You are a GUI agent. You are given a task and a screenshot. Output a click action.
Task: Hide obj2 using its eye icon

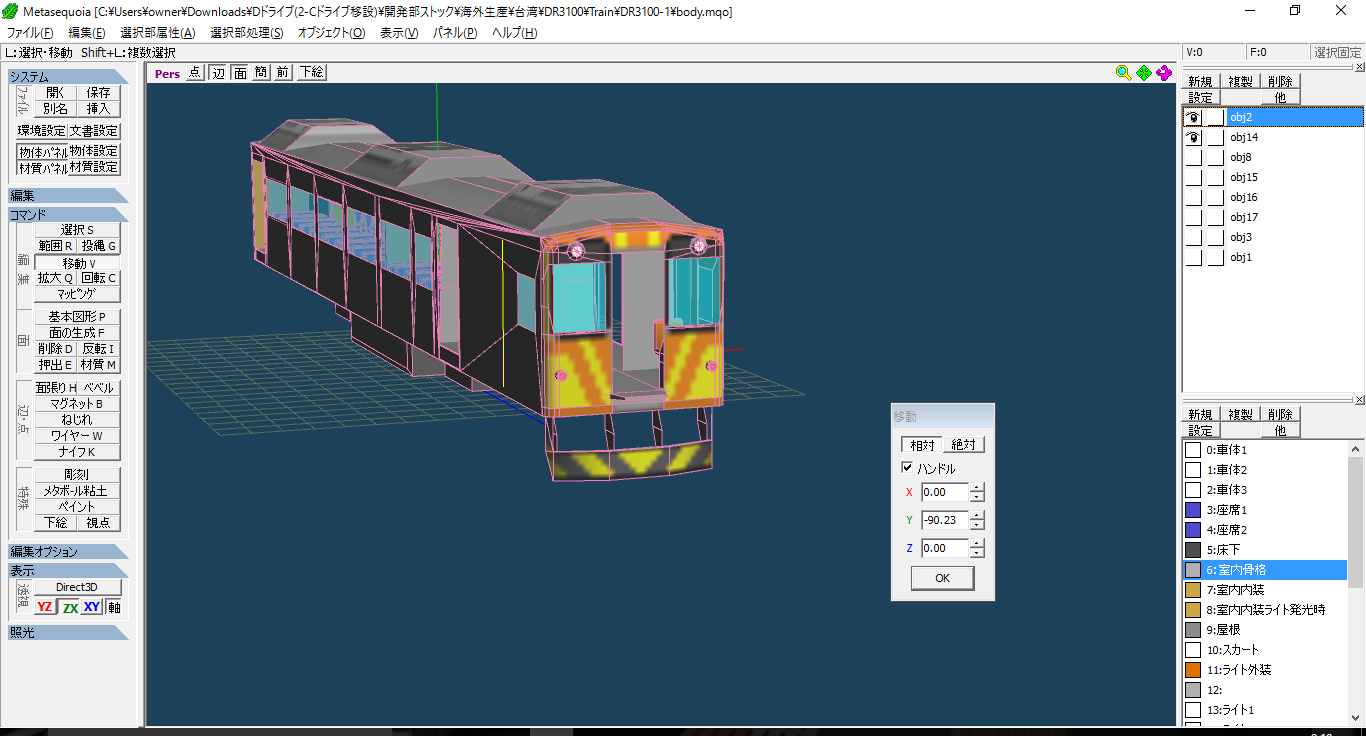pyautogui.click(x=1194, y=117)
